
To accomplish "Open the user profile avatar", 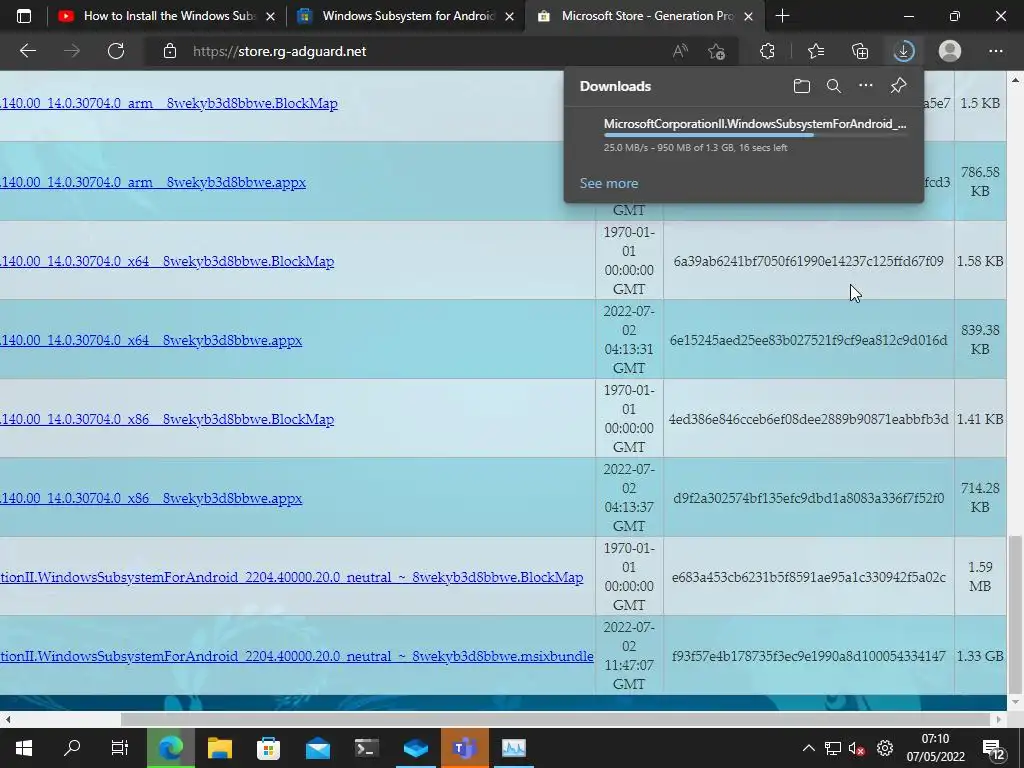I will coord(950,51).
